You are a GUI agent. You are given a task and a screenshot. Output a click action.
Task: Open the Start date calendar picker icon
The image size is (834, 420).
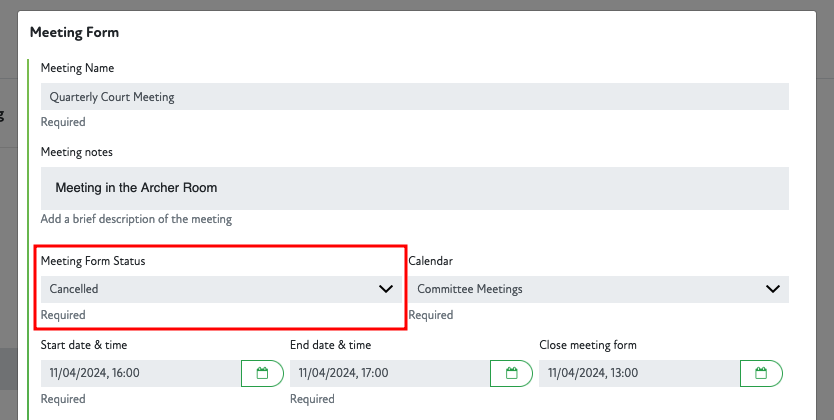tap(262, 373)
